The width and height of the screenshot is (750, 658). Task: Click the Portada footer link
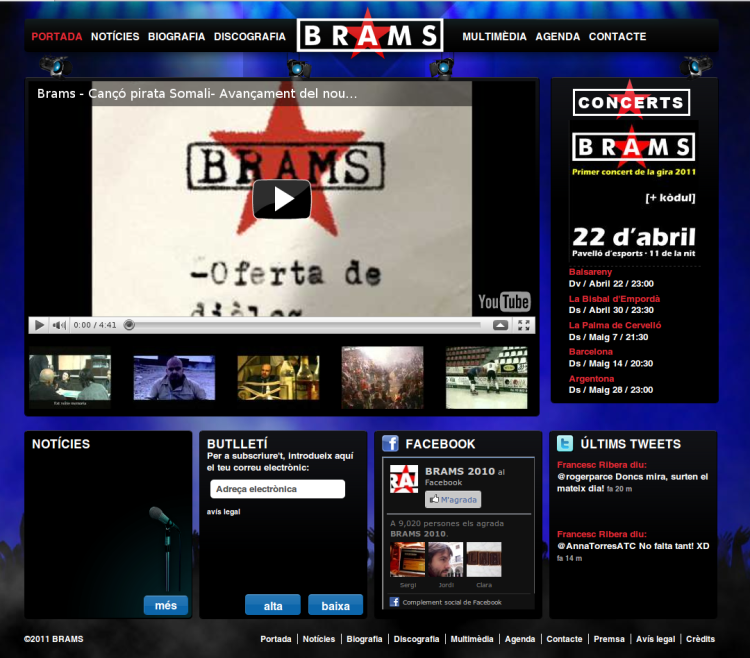coord(276,639)
